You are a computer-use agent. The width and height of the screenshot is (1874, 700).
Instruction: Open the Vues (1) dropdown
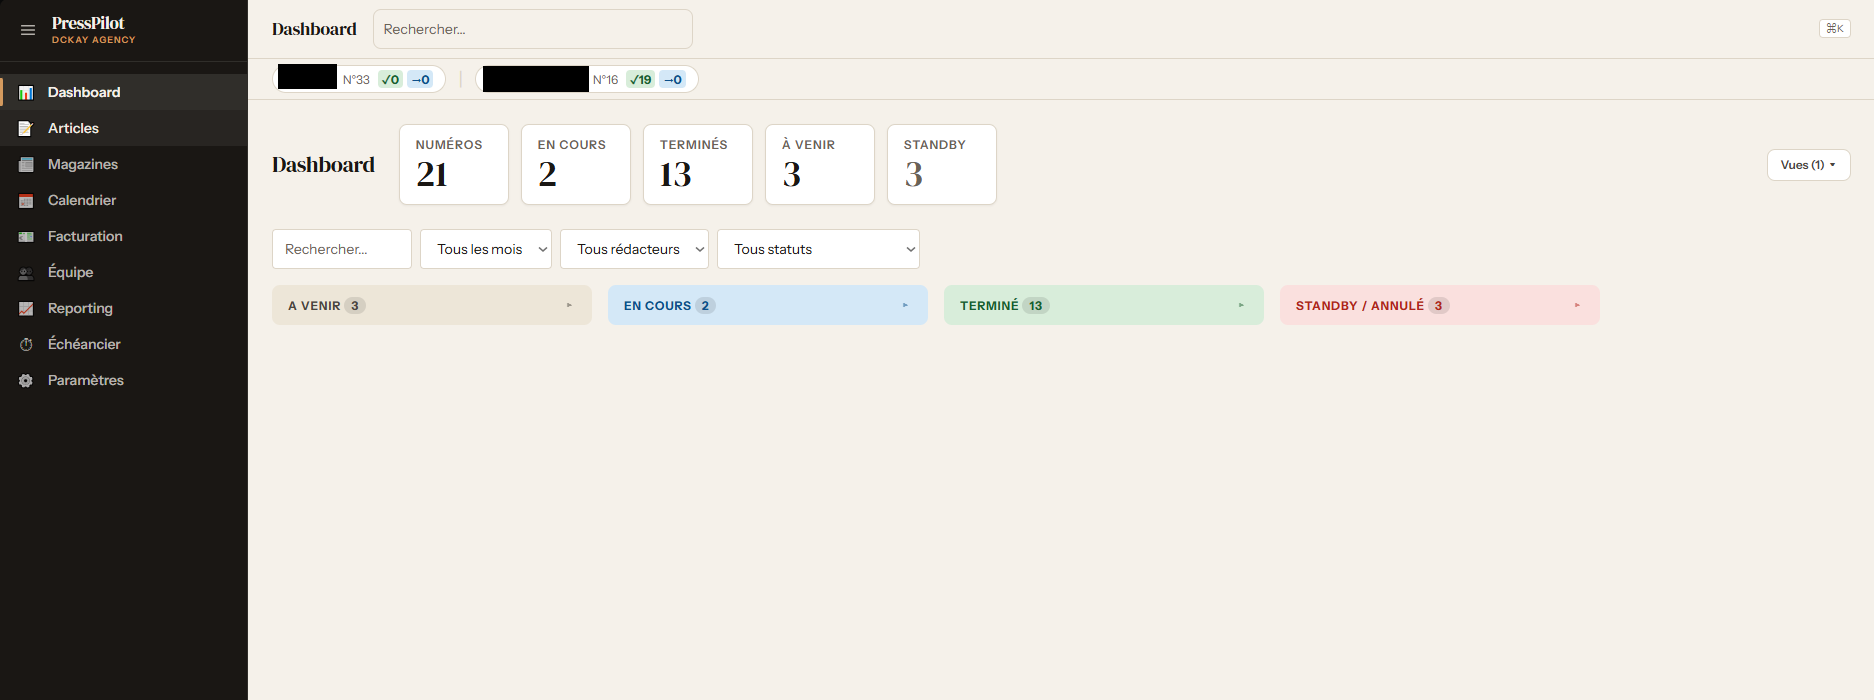(1808, 165)
